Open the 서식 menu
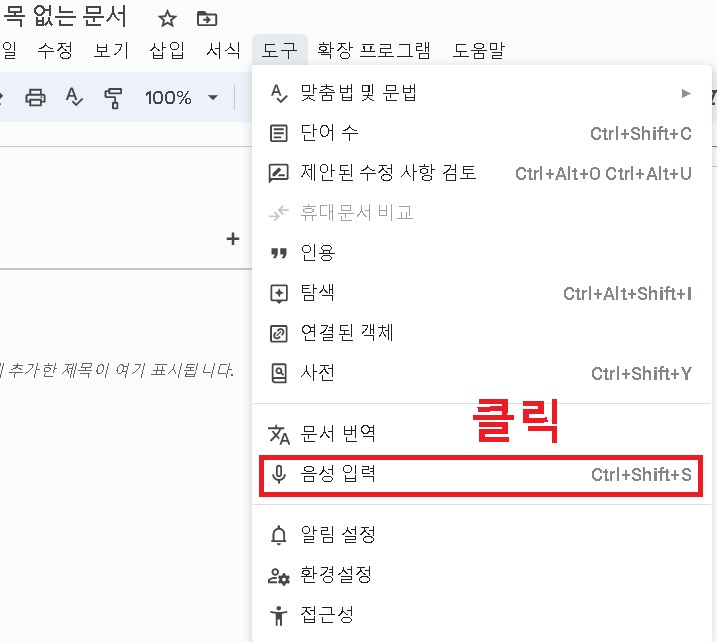The height and width of the screenshot is (642, 720). [x=223, y=50]
